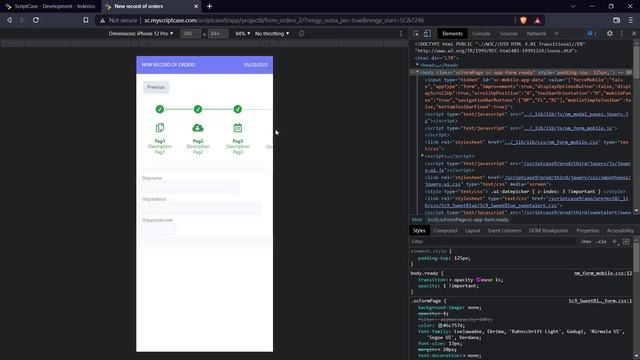Open DevTools customize menu dots
Screen dimensions: 640x360
pyautogui.click(x=622, y=33)
